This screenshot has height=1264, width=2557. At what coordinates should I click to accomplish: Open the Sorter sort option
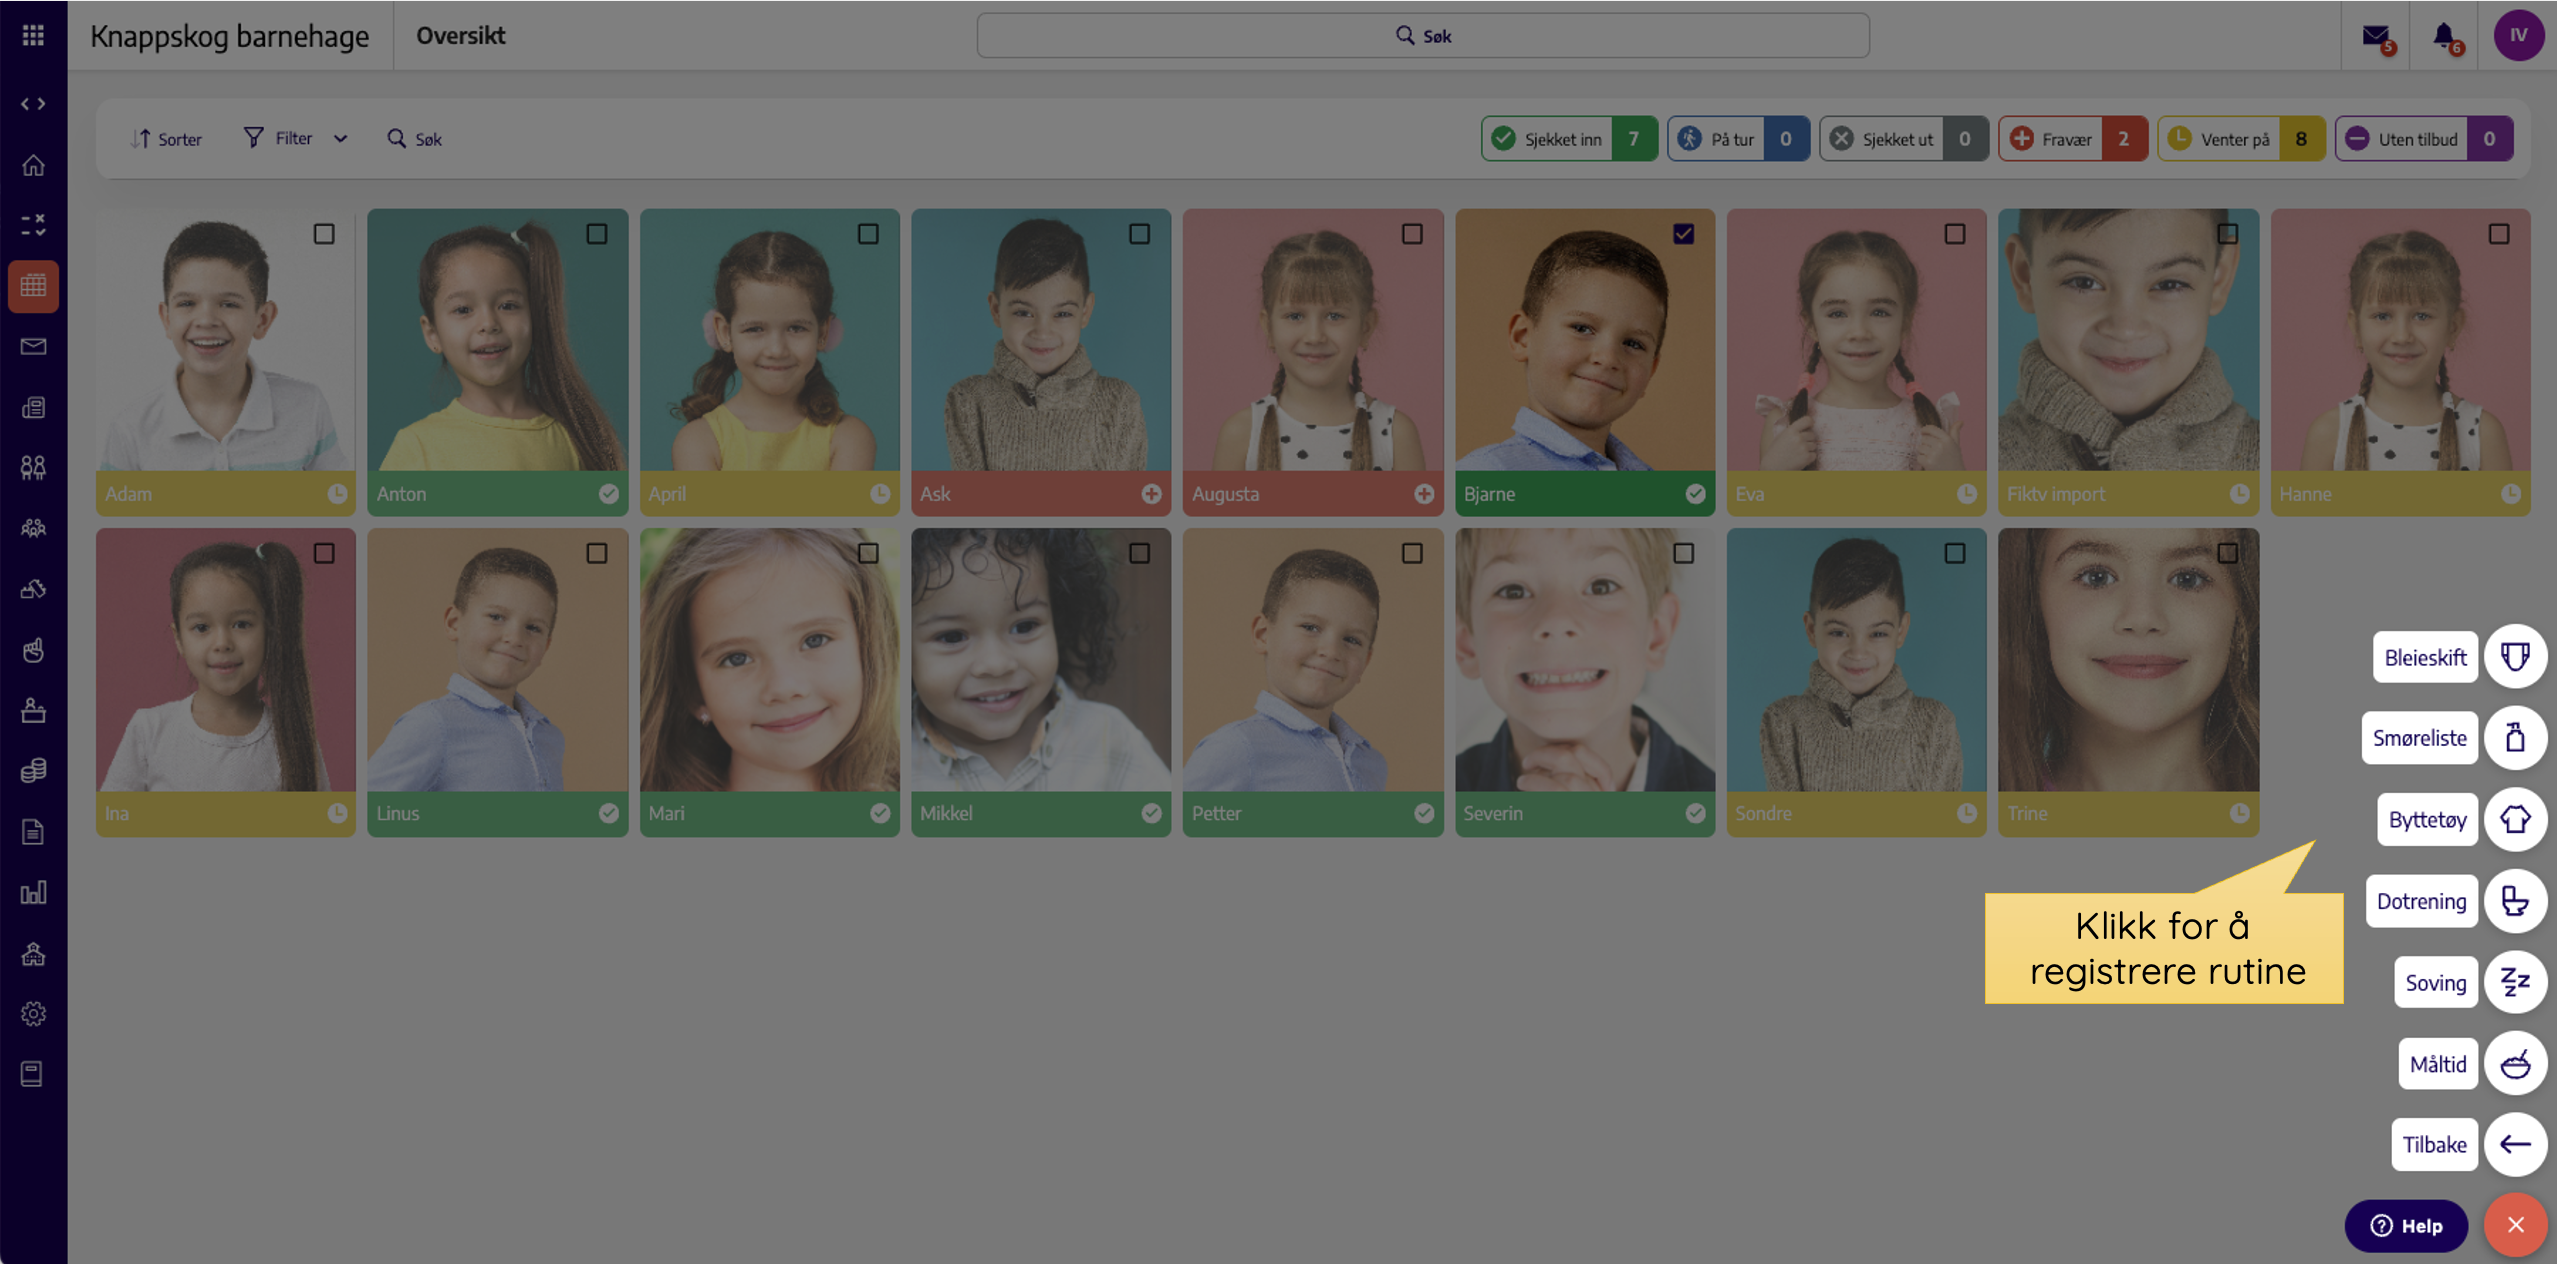(167, 139)
